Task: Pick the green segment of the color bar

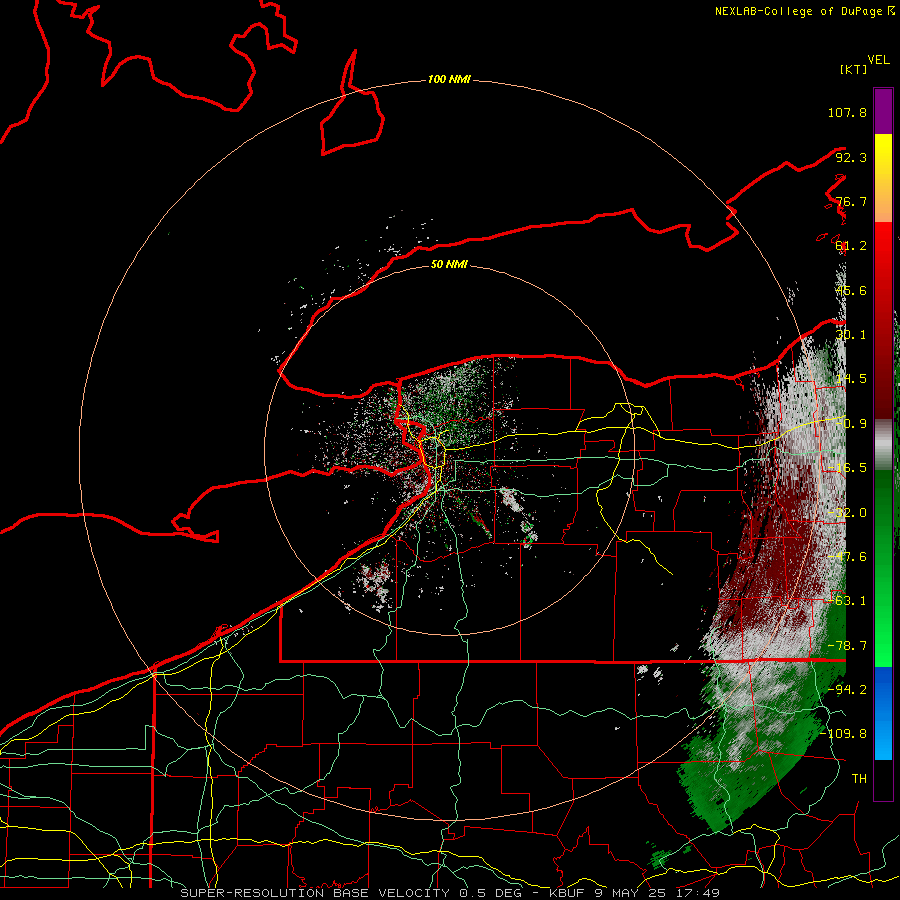Action: pos(883,568)
